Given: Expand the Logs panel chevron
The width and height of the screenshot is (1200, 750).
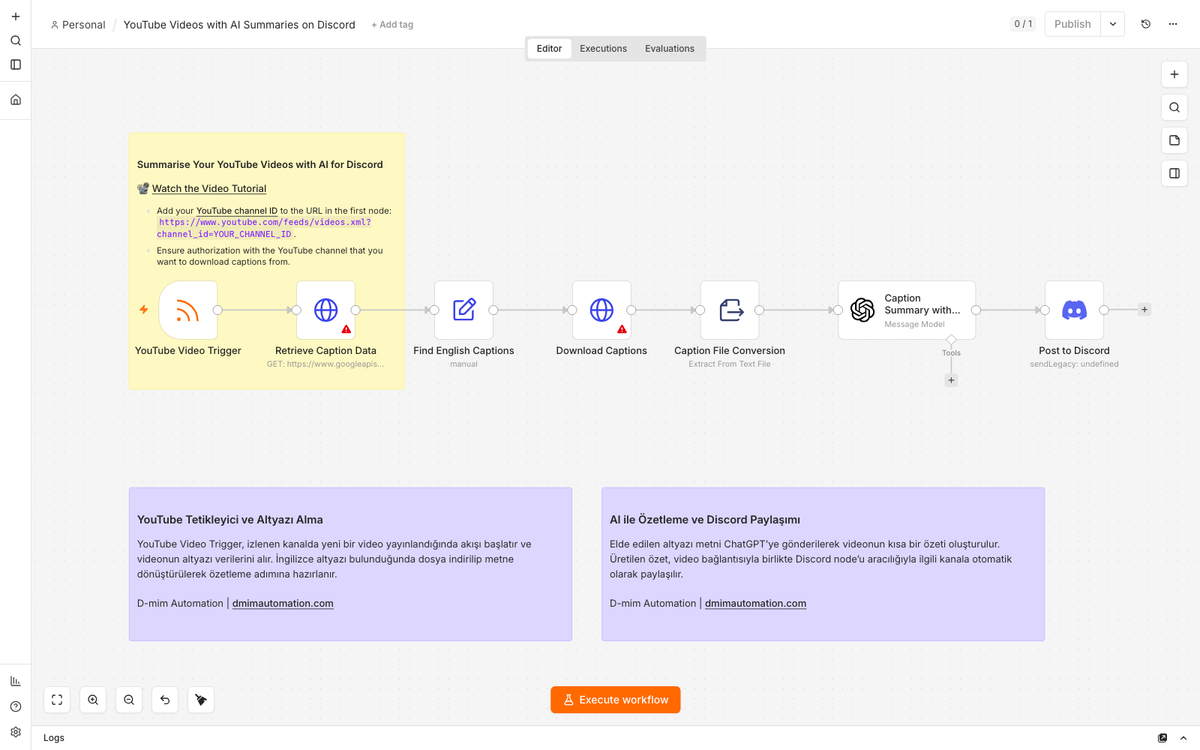Looking at the screenshot, I should click(1183, 738).
